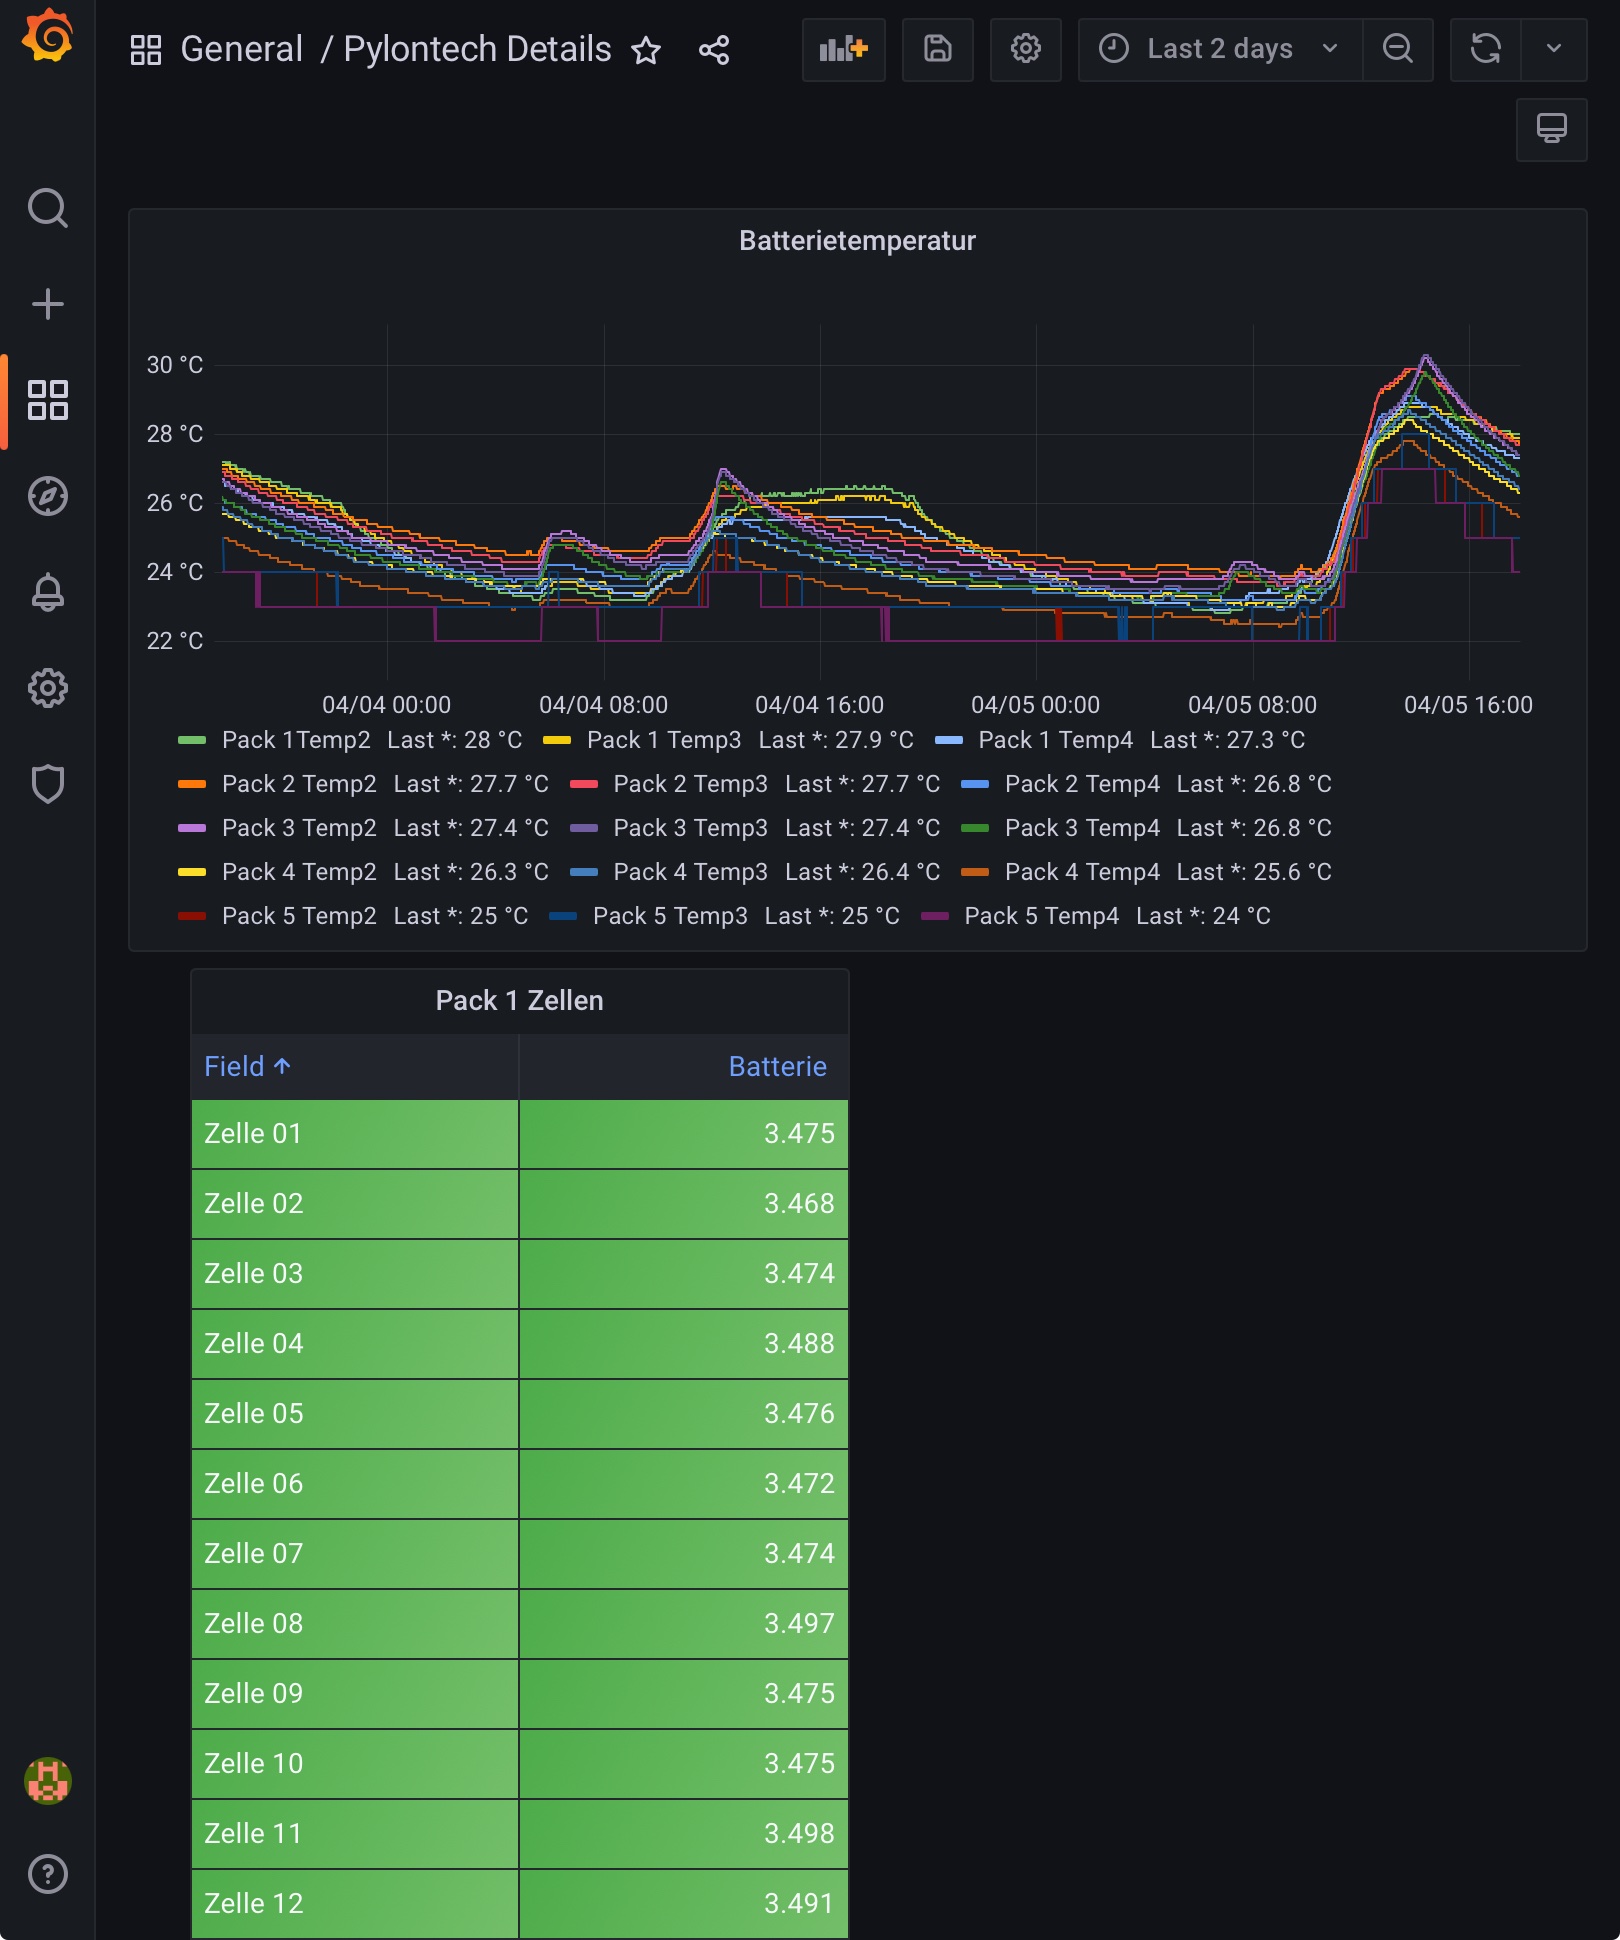This screenshot has height=1940, width=1620.
Task: Toggle Pack 5 Temp4 series visibility
Action: pyautogui.click(x=1041, y=916)
